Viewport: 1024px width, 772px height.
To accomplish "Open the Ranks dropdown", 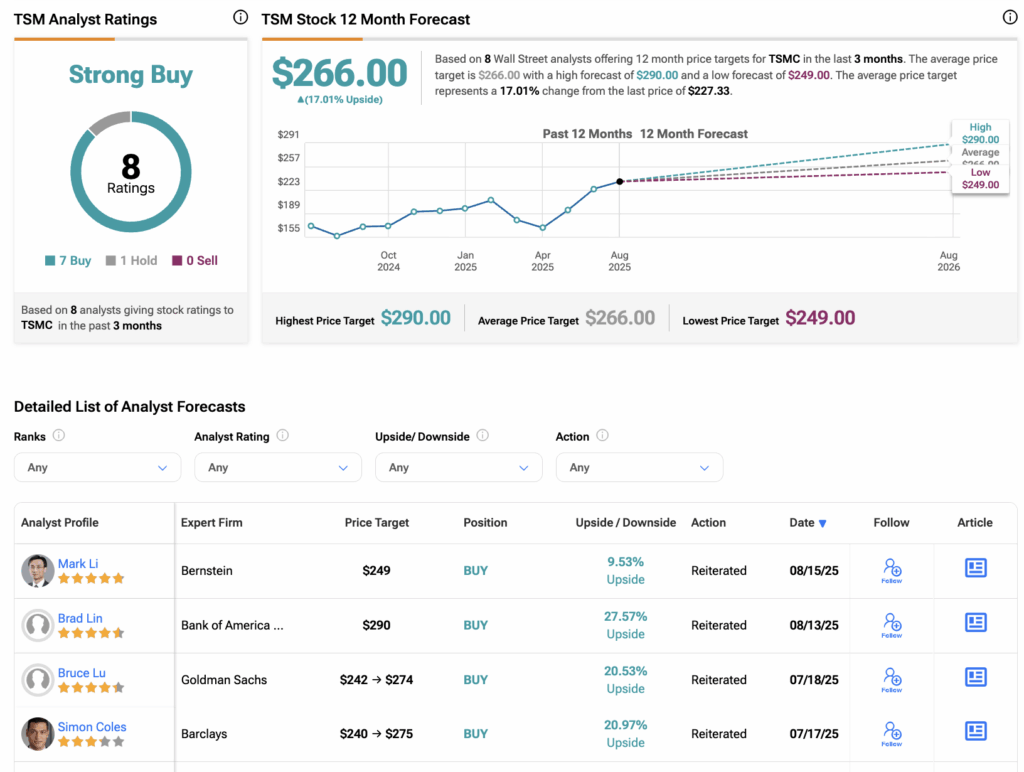I will [97, 467].
